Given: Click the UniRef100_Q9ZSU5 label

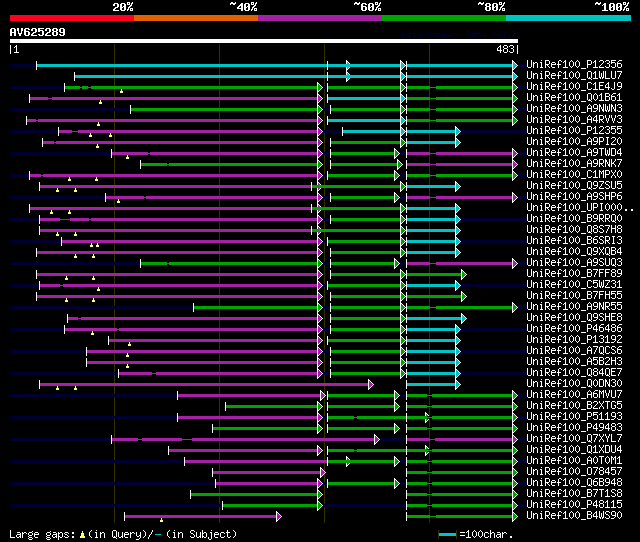Looking at the screenshot, I should click(x=574, y=186).
